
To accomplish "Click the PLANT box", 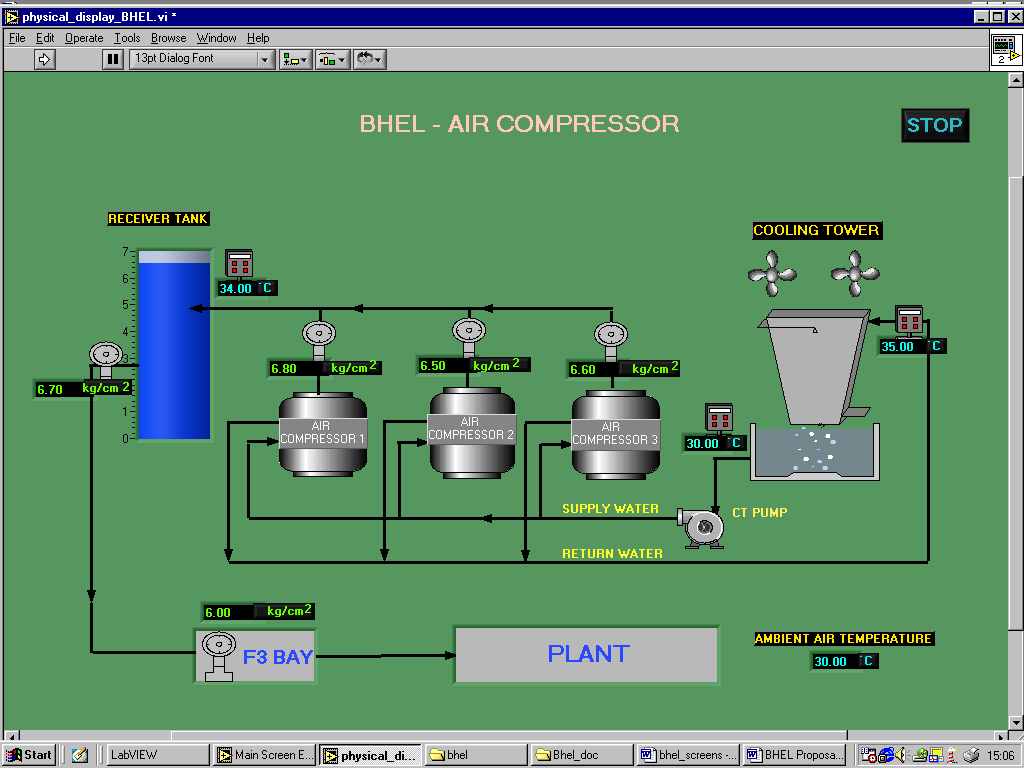I will tap(586, 655).
